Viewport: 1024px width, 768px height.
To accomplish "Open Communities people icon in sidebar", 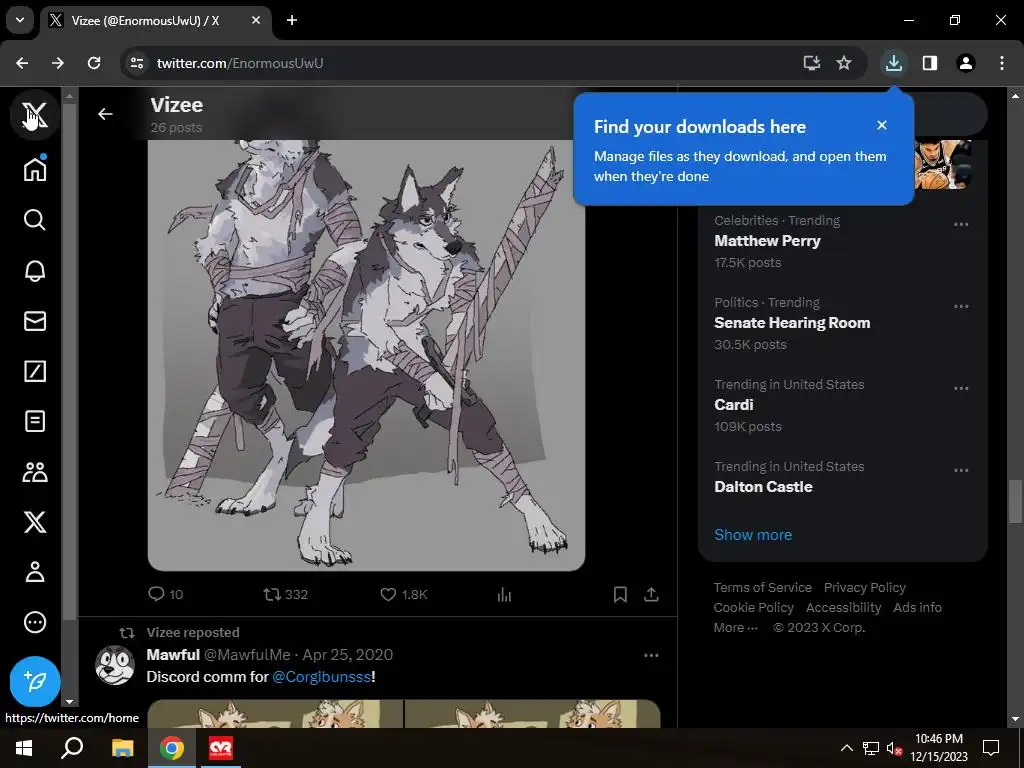I will (35, 472).
